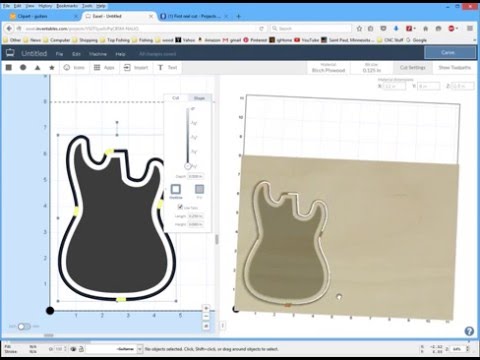Edit the Depth value field
This screenshot has width=480, height=360.
point(195,176)
